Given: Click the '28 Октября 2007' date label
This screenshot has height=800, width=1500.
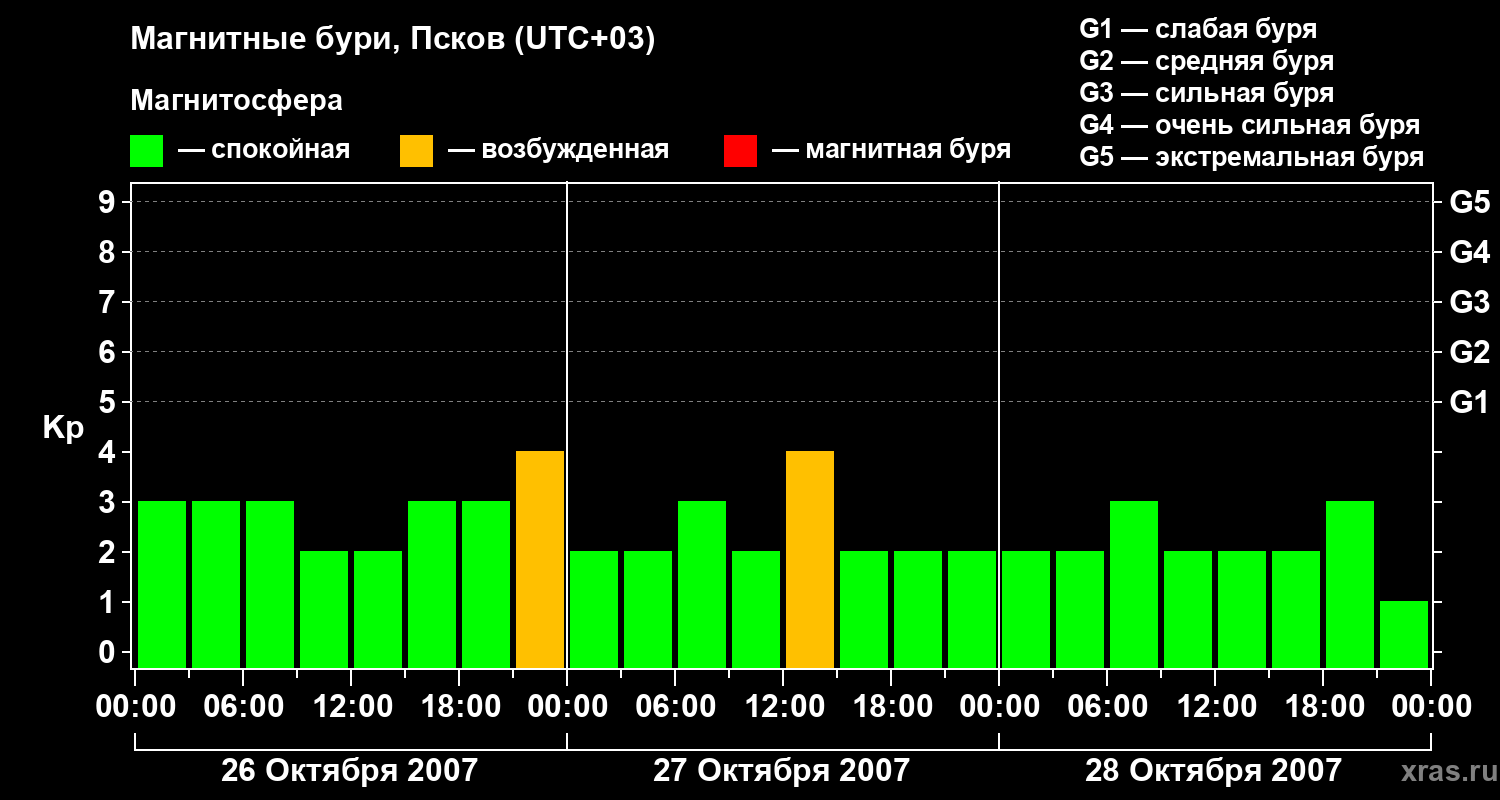Looking at the screenshot, I should (x=1214, y=771).
